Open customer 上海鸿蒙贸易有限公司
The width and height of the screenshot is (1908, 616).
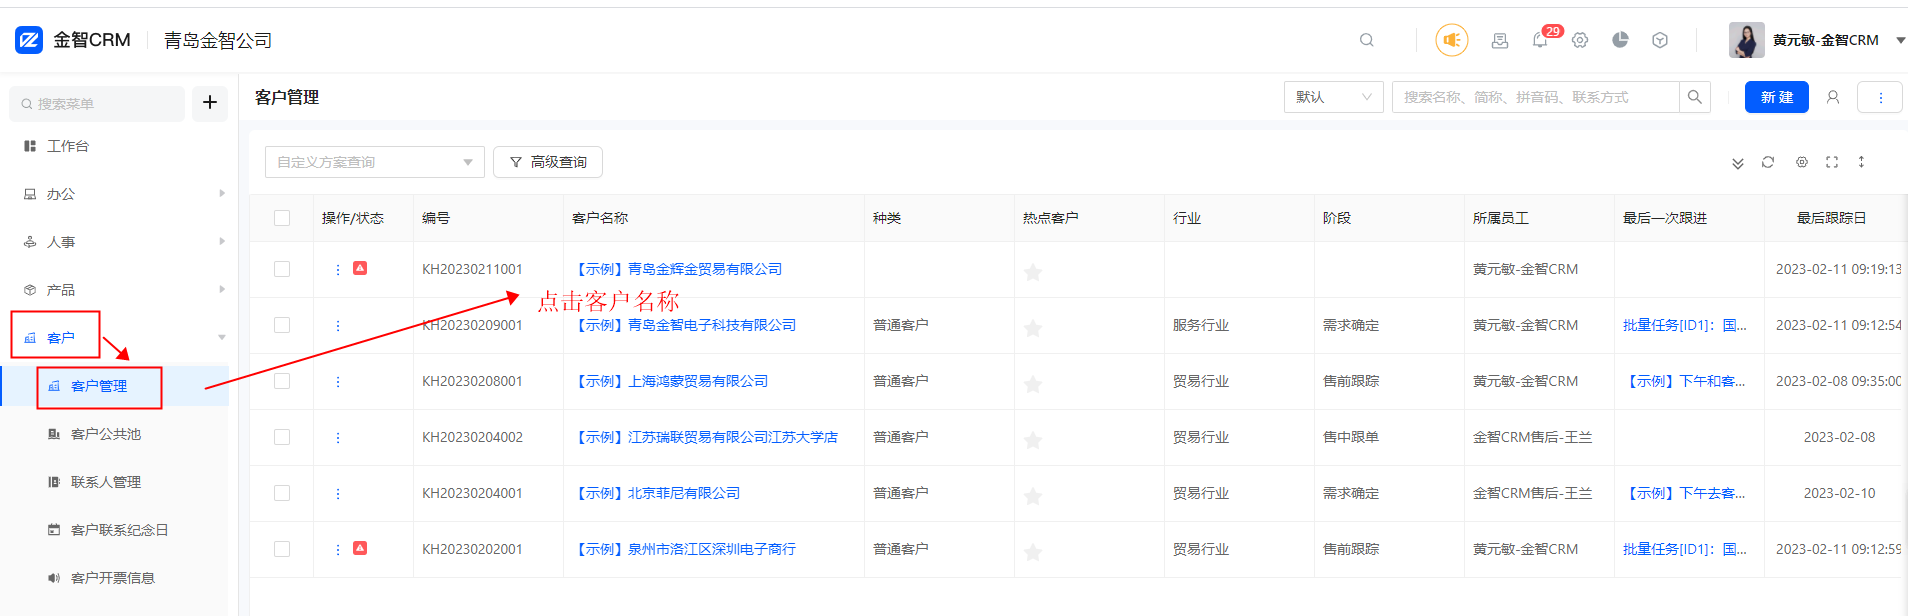[x=671, y=381]
